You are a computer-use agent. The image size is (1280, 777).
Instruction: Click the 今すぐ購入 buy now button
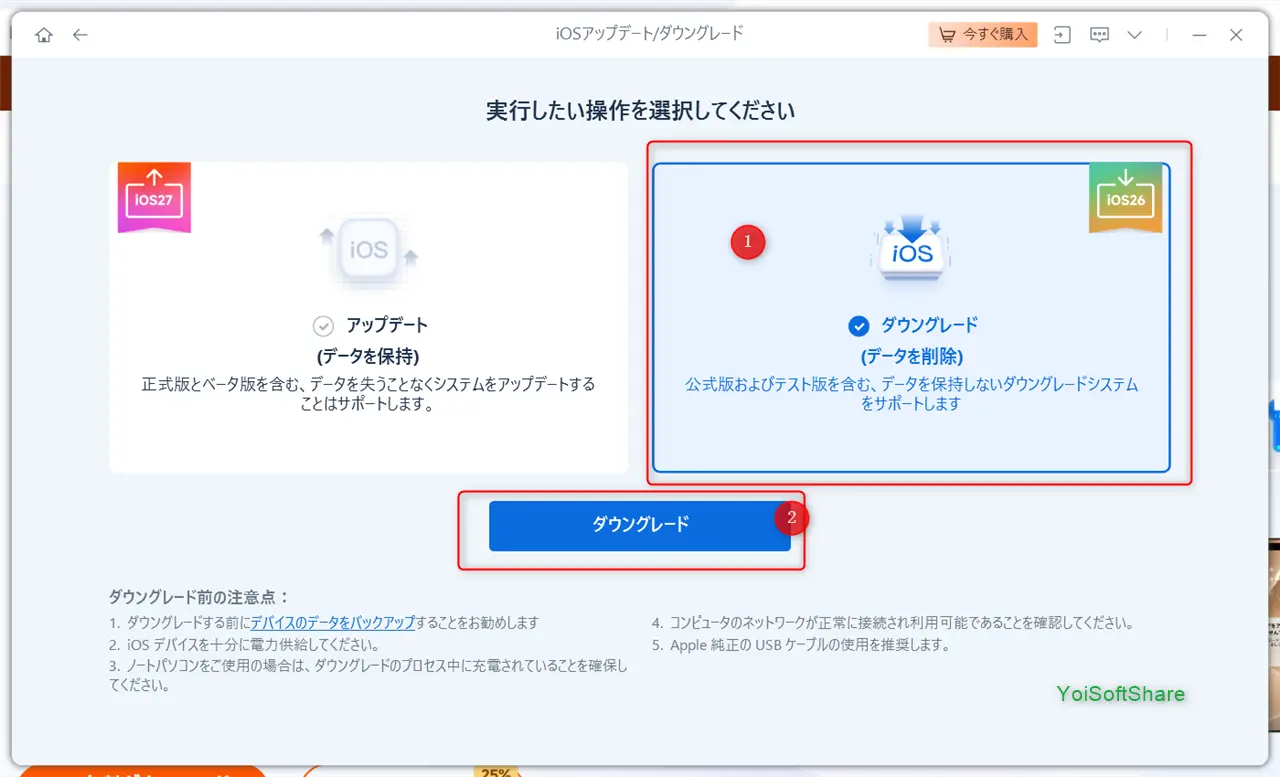tap(983, 34)
